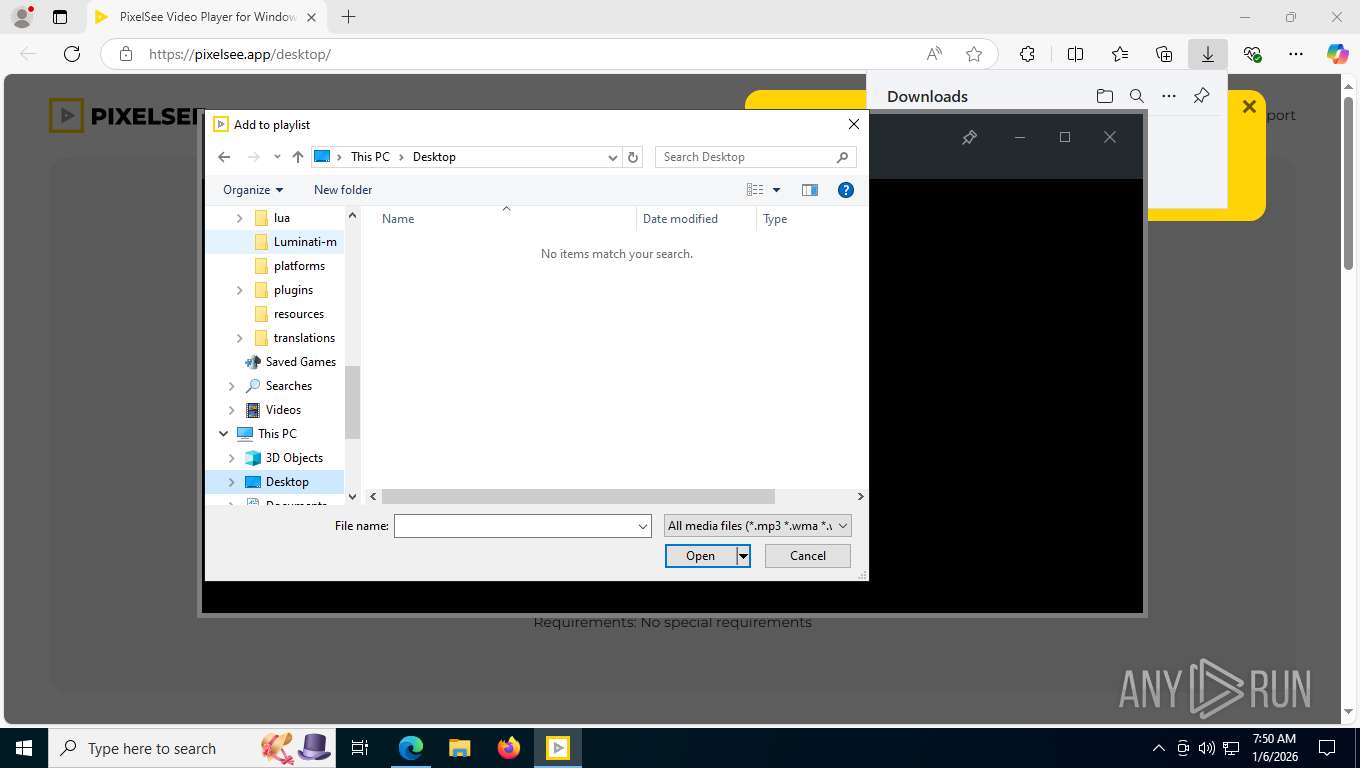Create a New folder

(x=343, y=190)
